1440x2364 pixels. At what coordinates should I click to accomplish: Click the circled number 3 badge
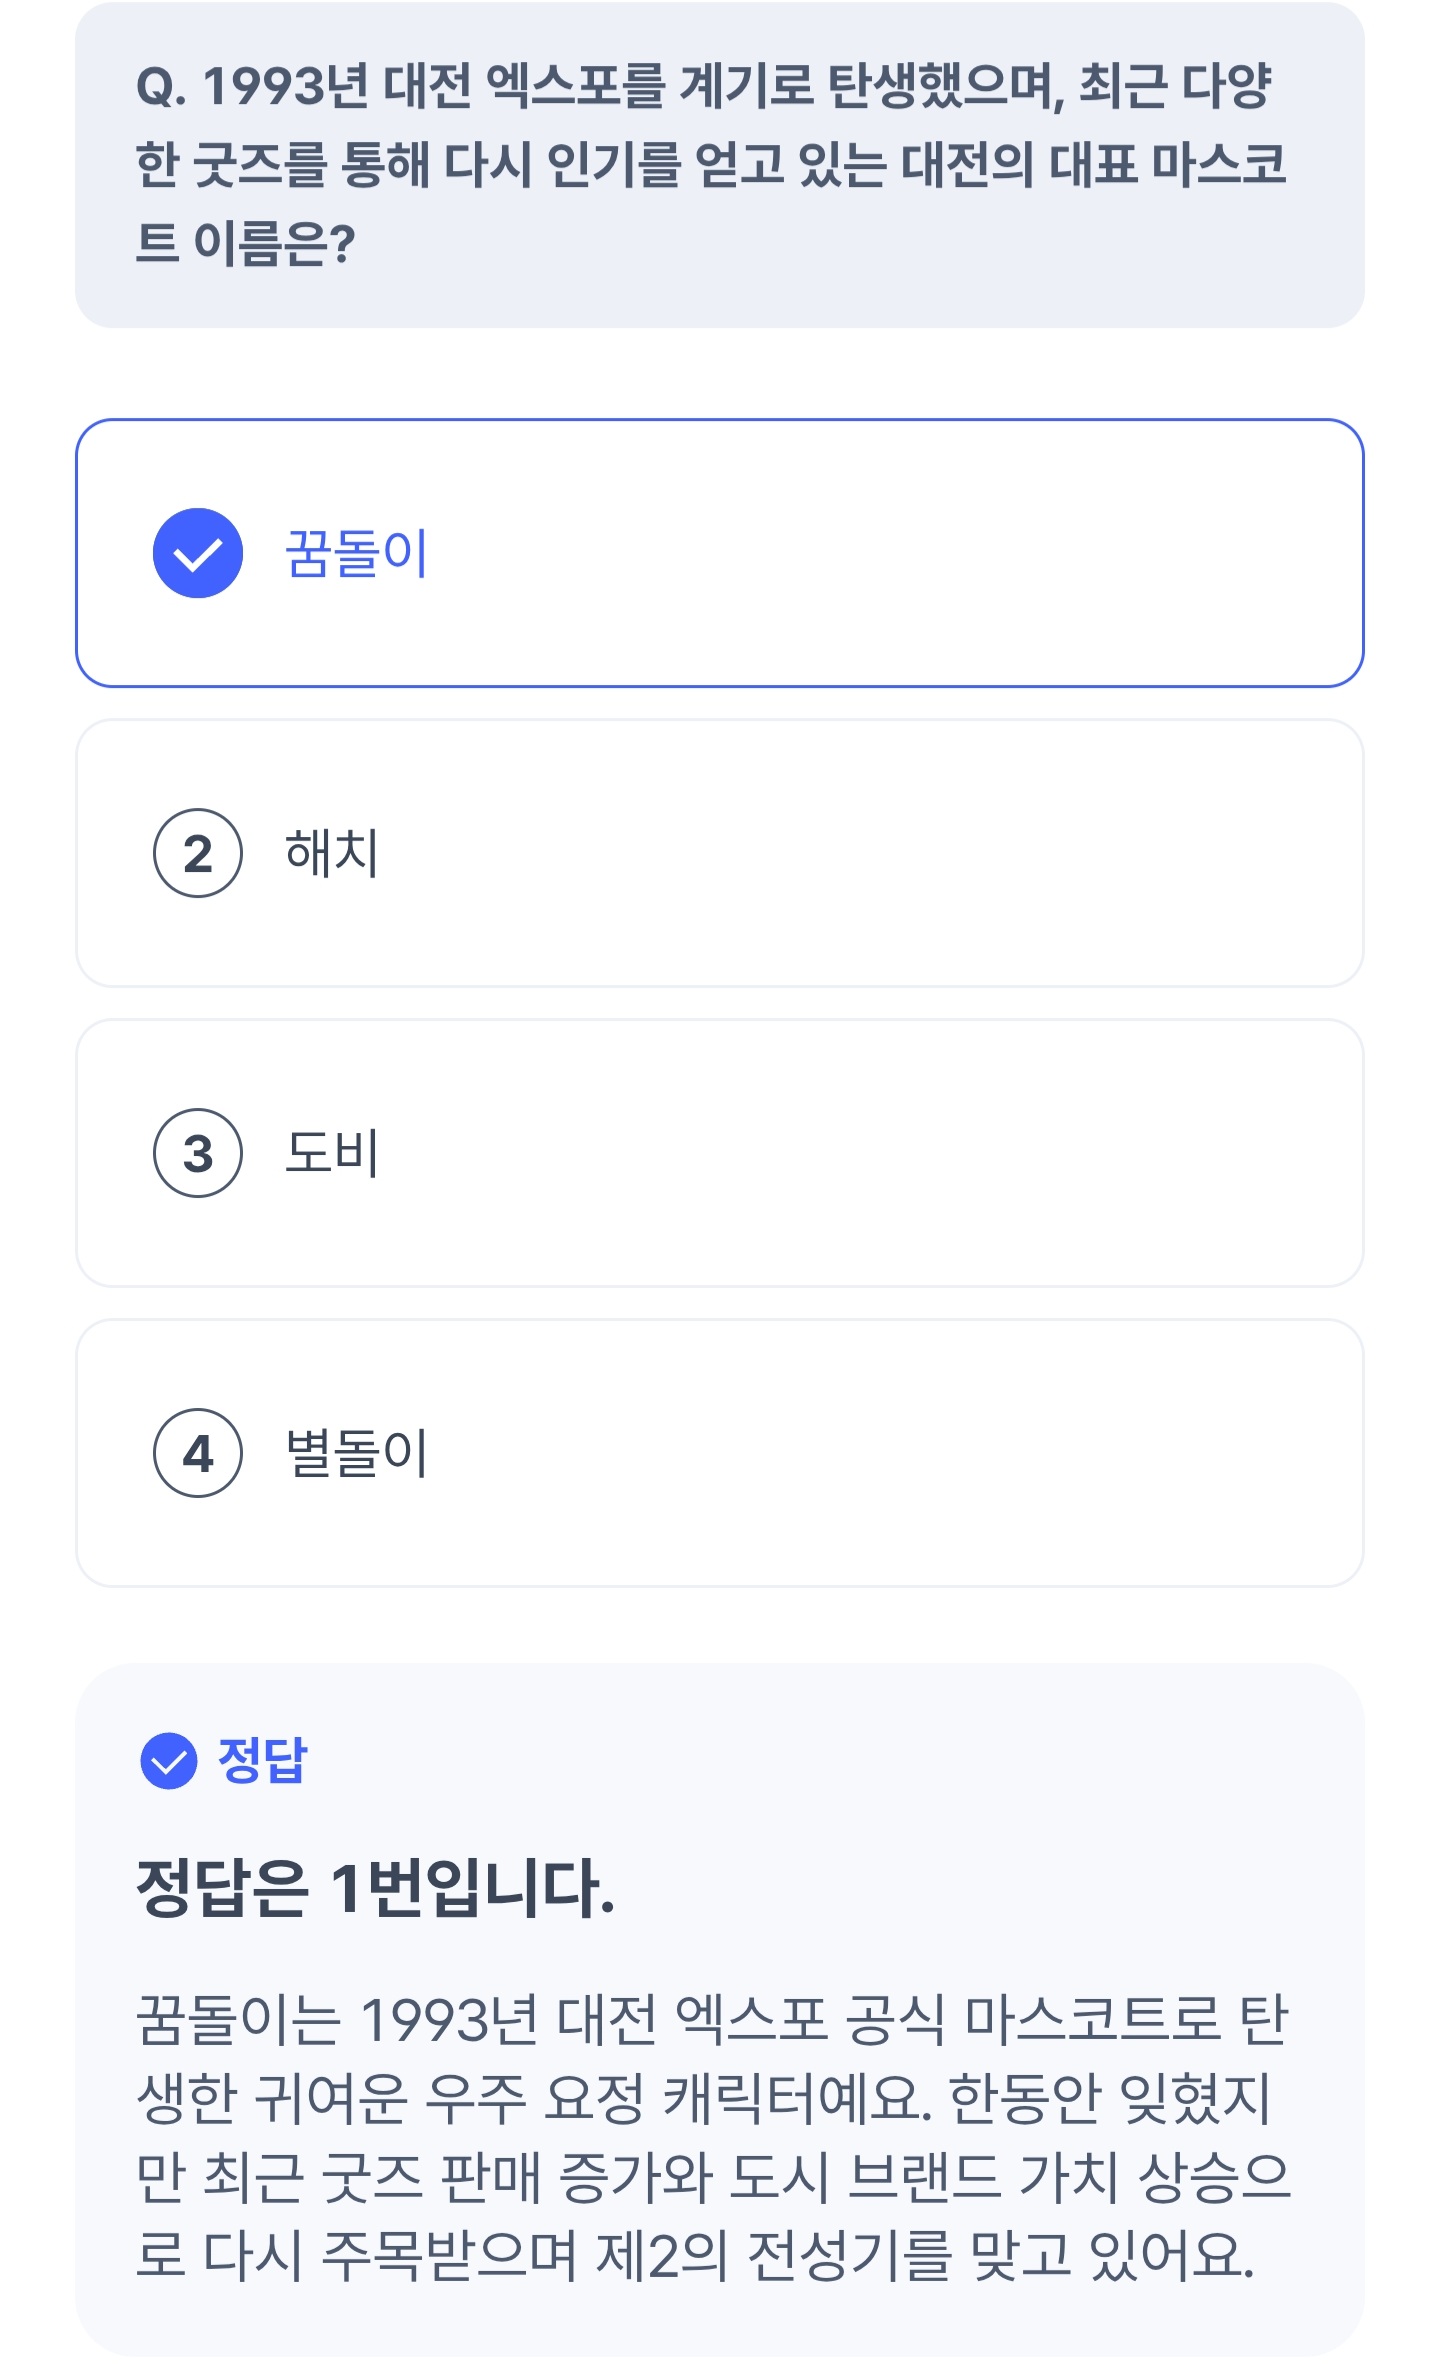pos(198,1153)
